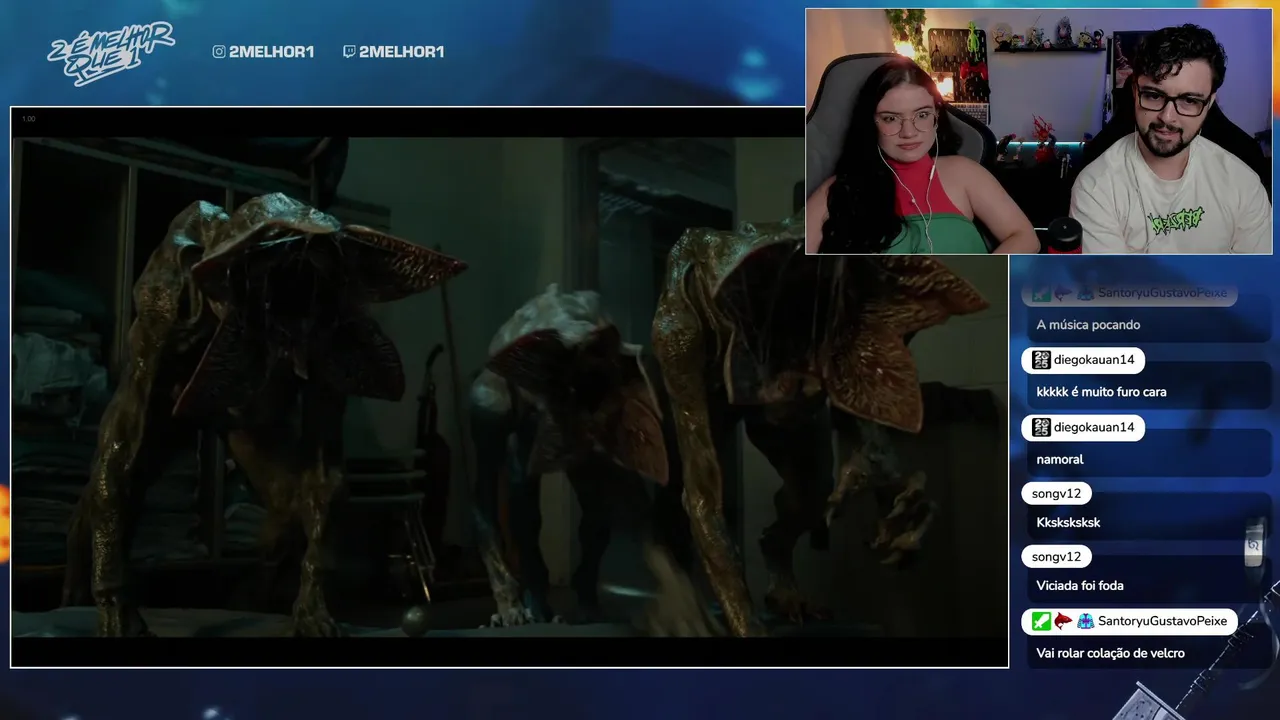
Task: Click the main video showing the creatures
Action: [x=509, y=387]
